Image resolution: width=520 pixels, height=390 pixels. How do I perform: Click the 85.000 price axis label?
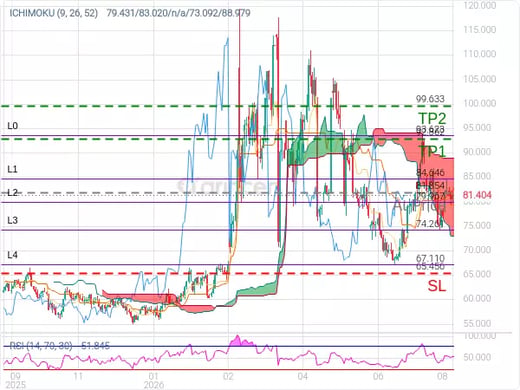click(x=477, y=176)
